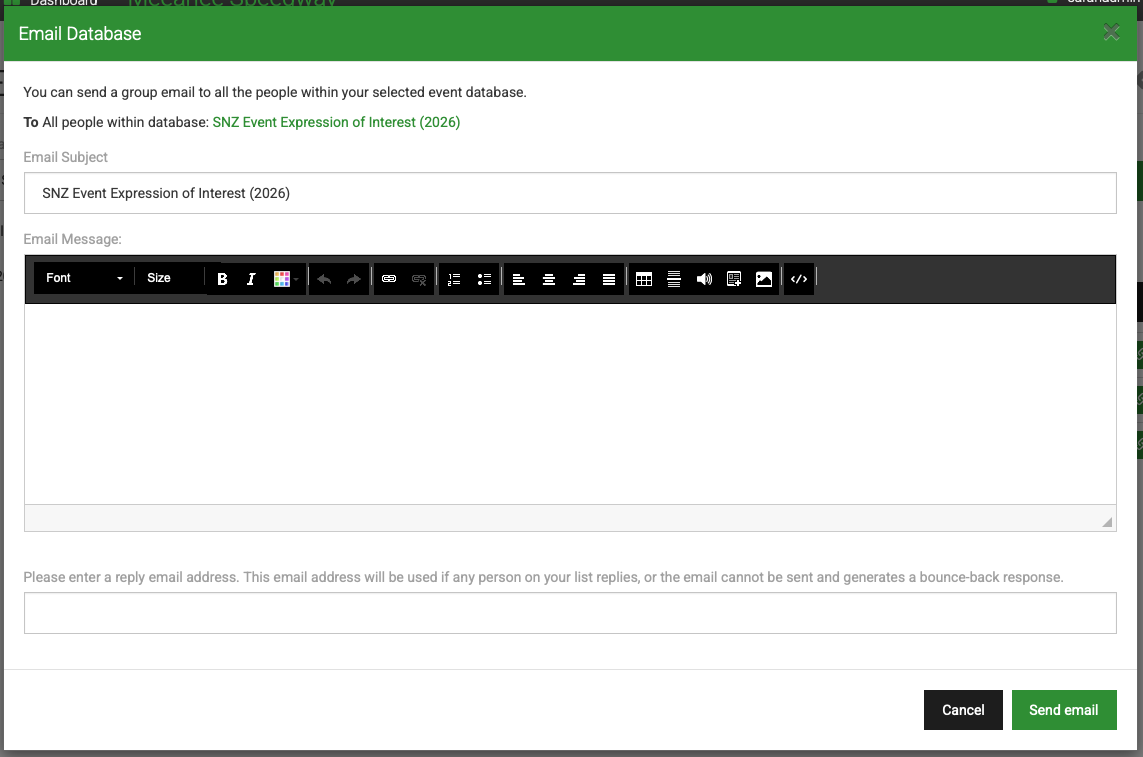Open the SNZ Event Expression of Interest database link
This screenshot has width=1143, height=757.
click(x=336, y=122)
